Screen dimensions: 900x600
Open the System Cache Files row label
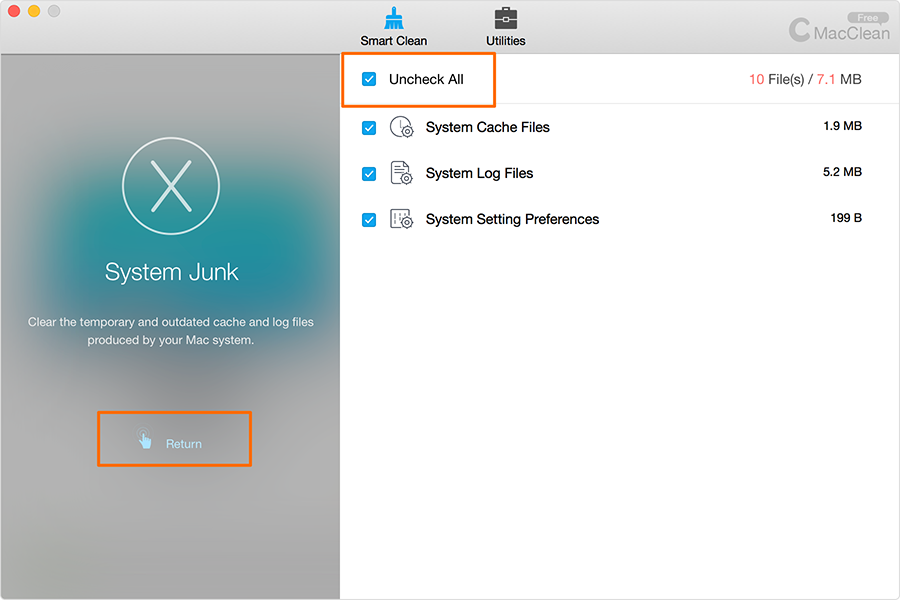487,127
